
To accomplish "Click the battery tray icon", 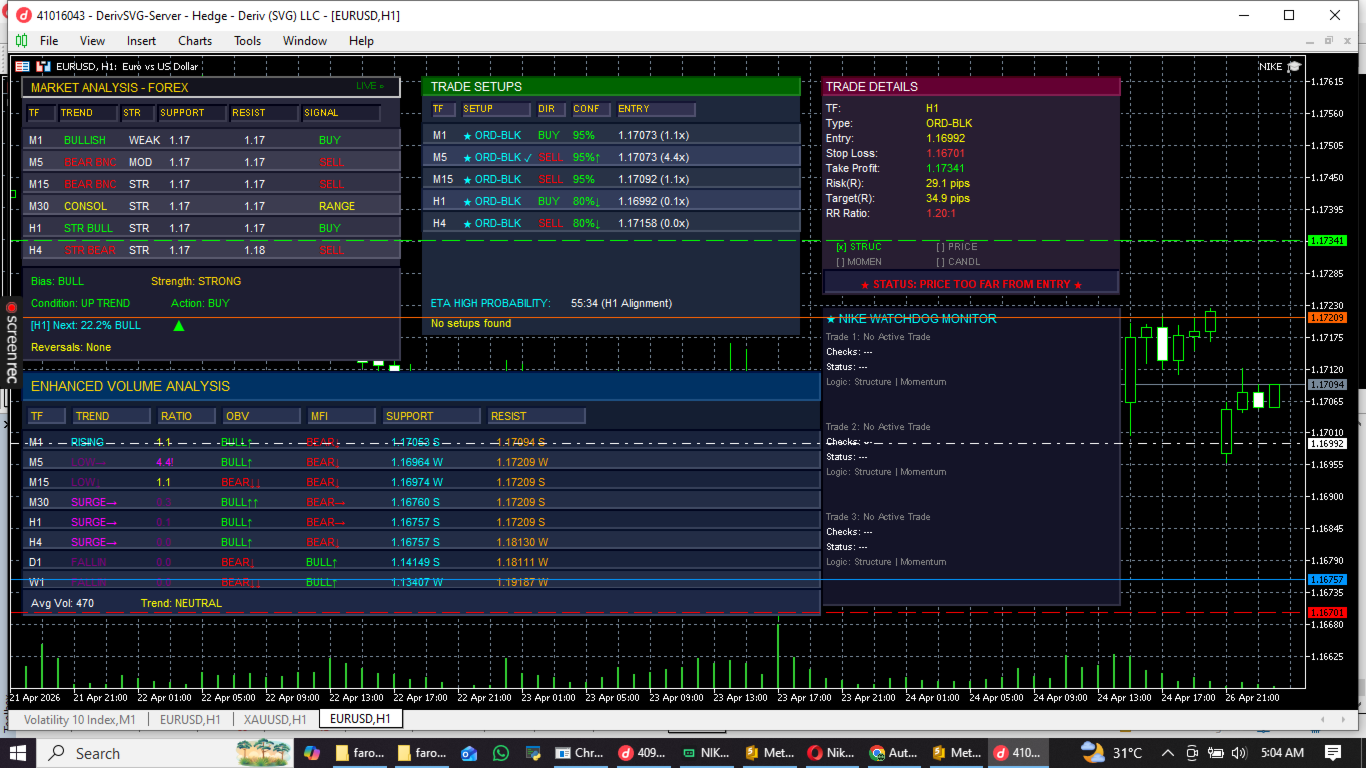I will click(x=1215, y=753).
